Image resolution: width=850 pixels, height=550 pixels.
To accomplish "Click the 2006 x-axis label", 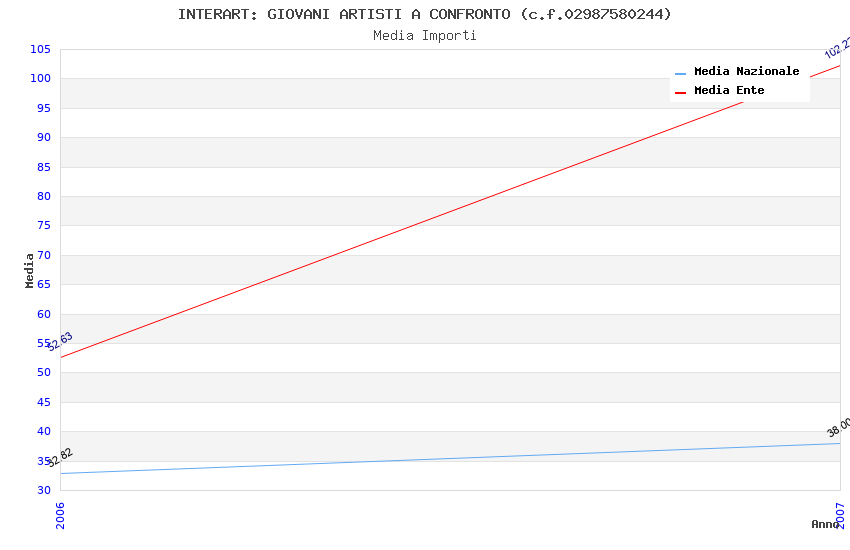I will click(60, 515).
